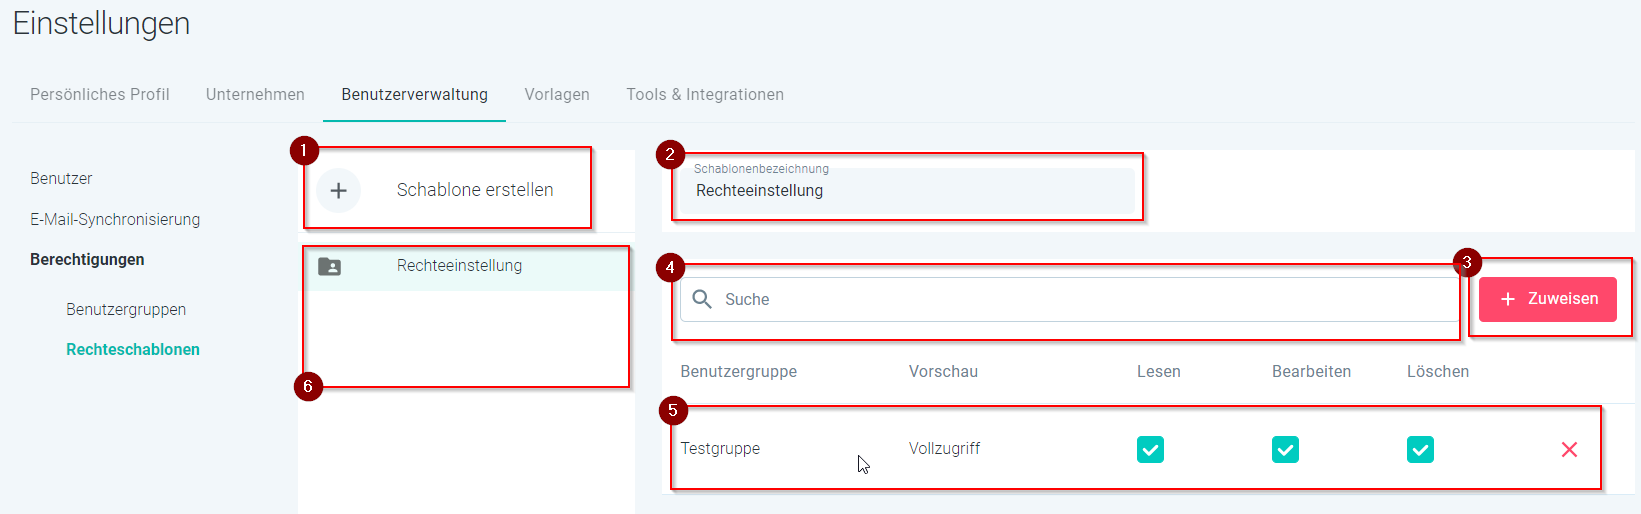Toggle Lesen checkbox for Testgruppe

[x=1150, y=450]
